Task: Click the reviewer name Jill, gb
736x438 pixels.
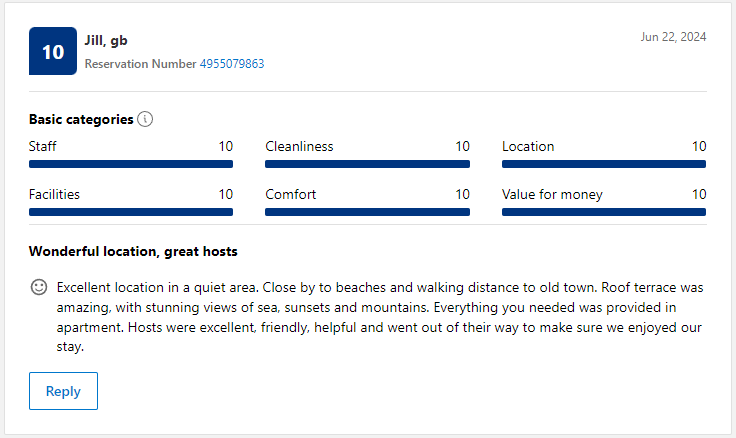Action: (106, 41)
